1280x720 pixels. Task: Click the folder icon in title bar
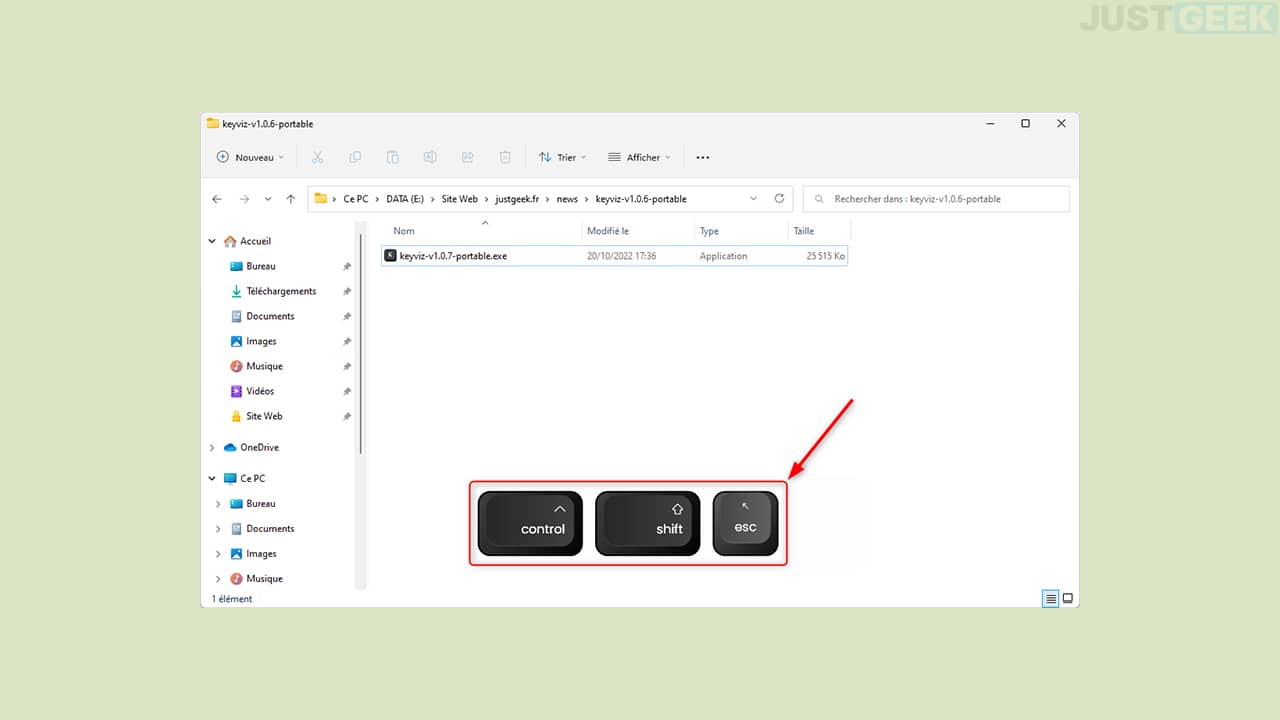[x=212, y=123]
